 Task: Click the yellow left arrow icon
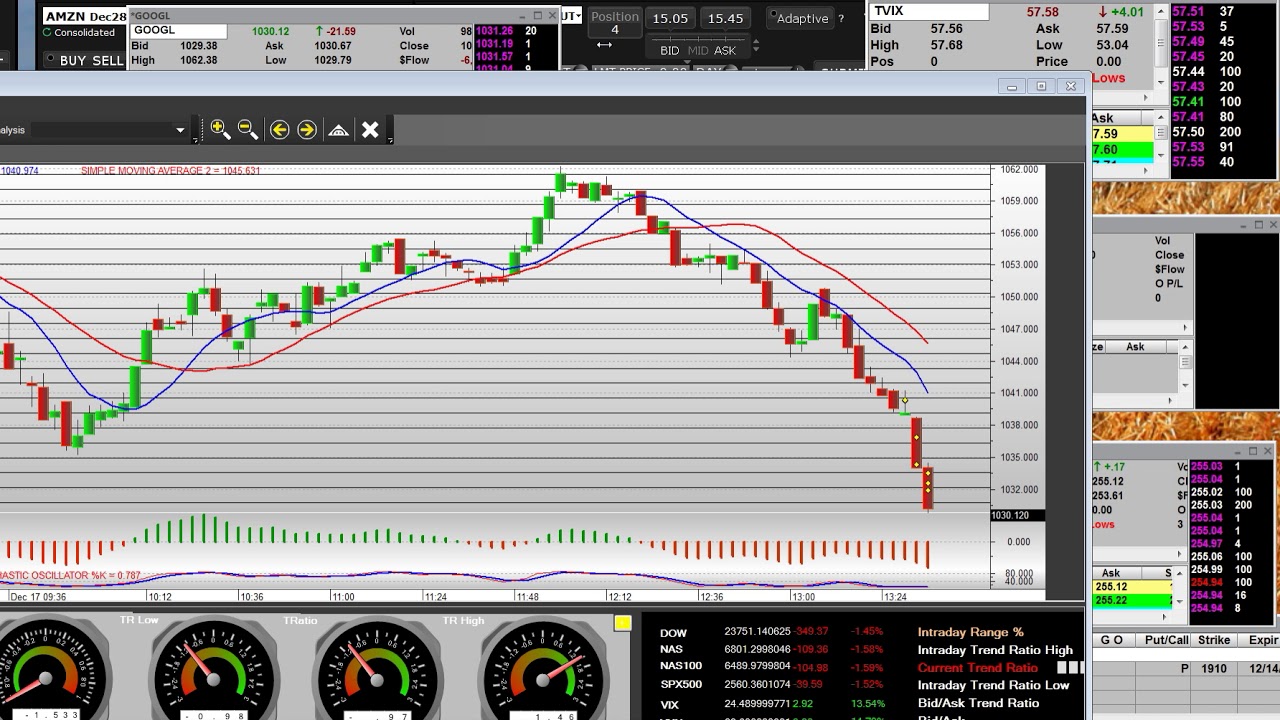click(x=279, y=129)
